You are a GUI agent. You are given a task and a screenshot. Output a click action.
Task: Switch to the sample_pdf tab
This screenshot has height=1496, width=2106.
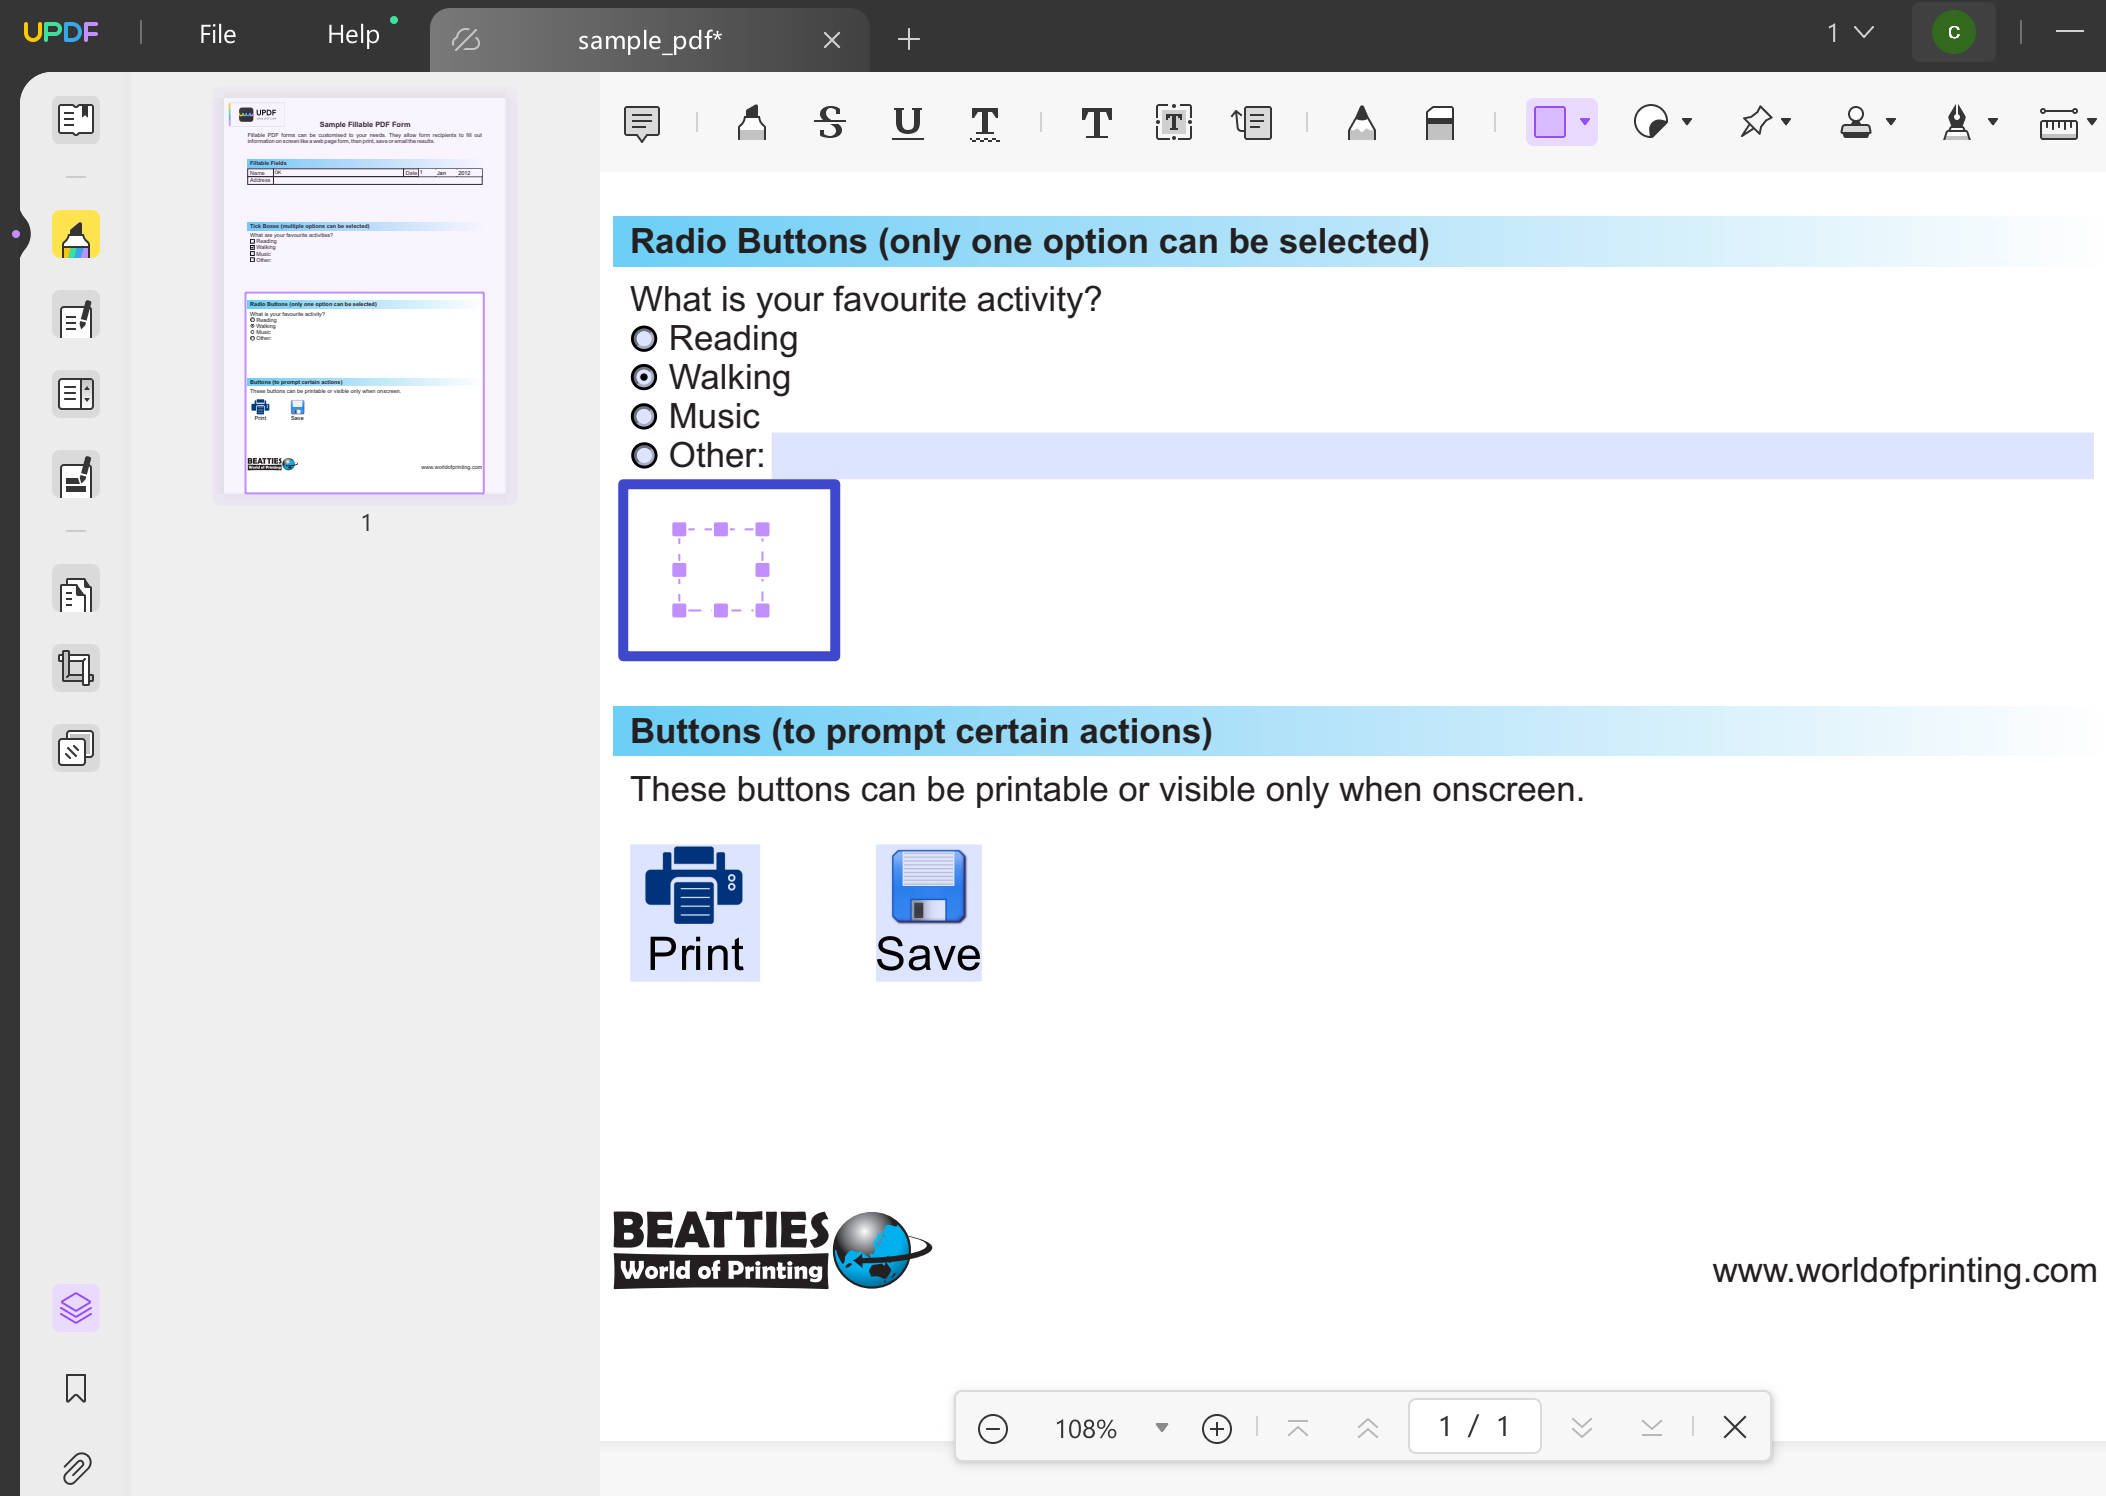(650, 40)
